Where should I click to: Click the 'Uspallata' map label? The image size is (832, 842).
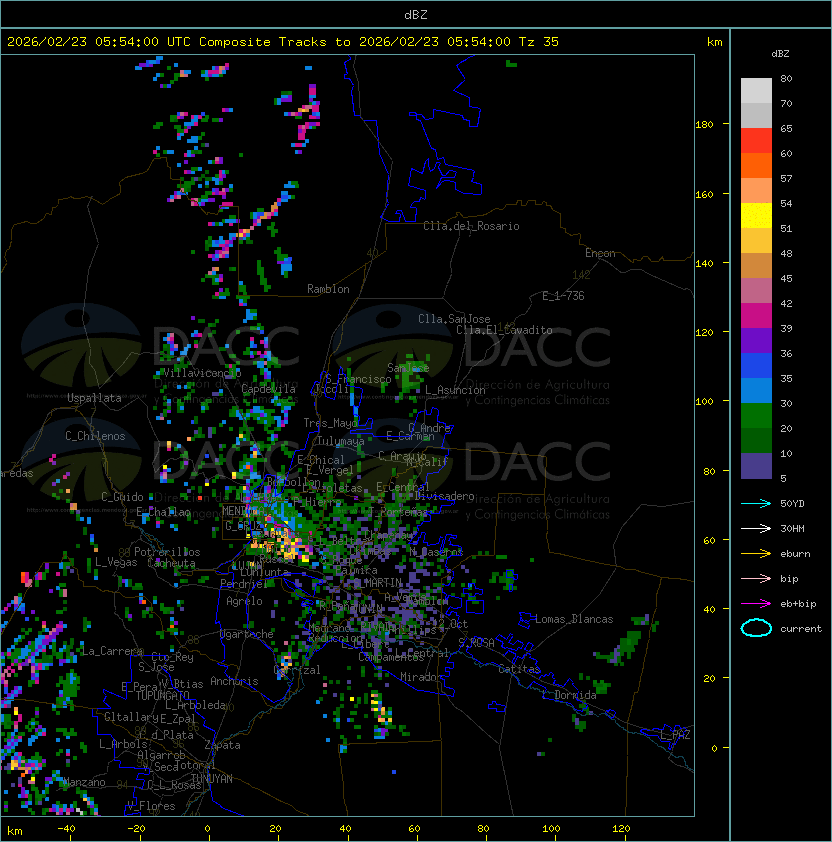click(94, 398)
